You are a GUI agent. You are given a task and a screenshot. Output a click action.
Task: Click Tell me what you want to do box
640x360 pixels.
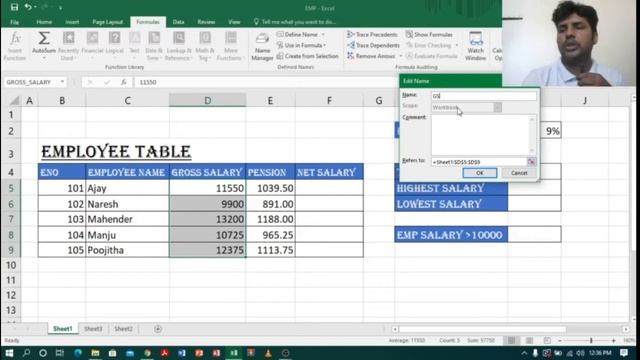coord(295,22)
